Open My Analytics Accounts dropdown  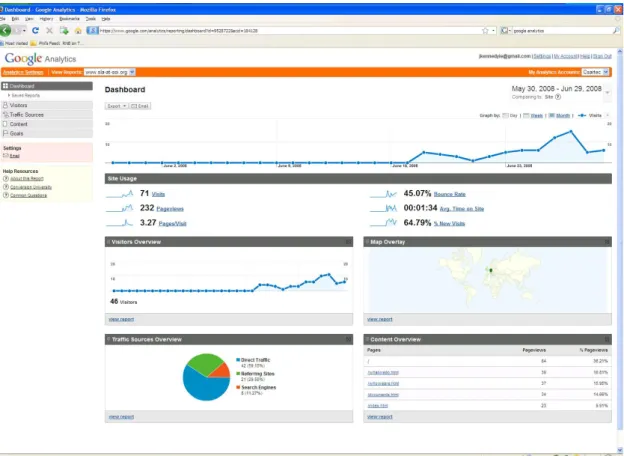pos(595,72)
